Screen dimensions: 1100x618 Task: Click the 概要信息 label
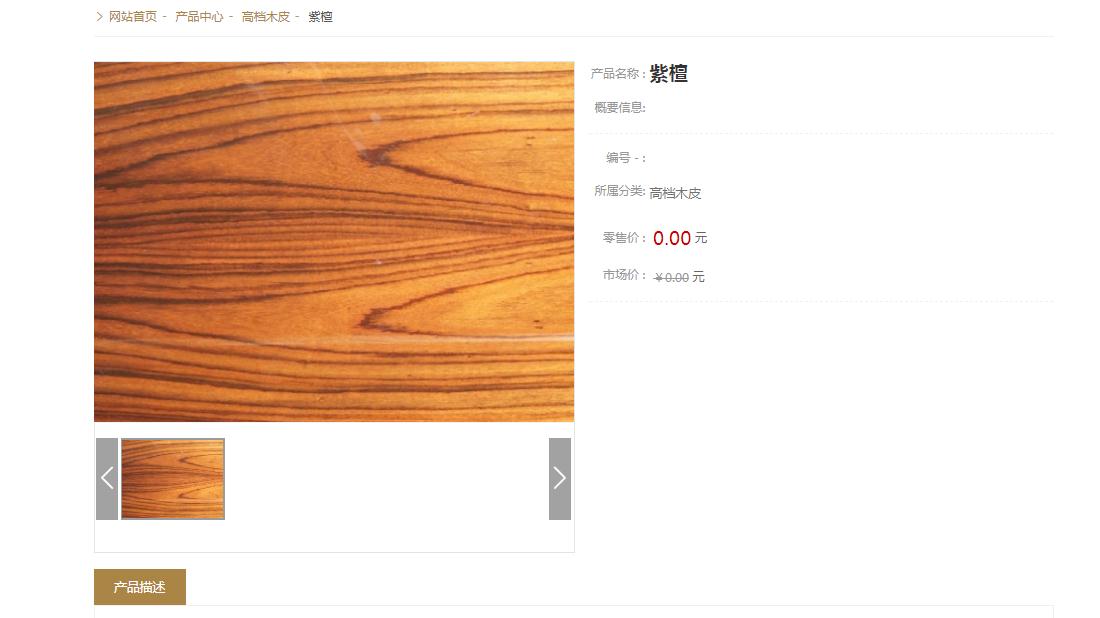point(619,107)
